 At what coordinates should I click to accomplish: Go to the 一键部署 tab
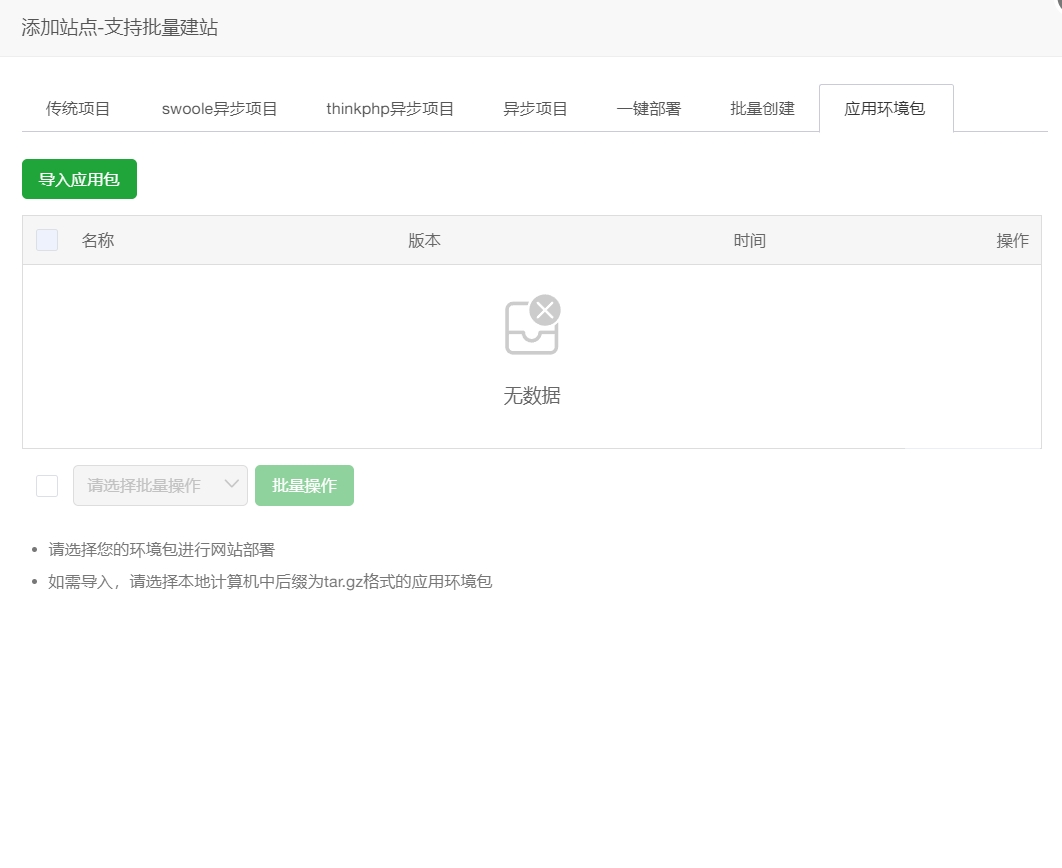pos(645,108)
